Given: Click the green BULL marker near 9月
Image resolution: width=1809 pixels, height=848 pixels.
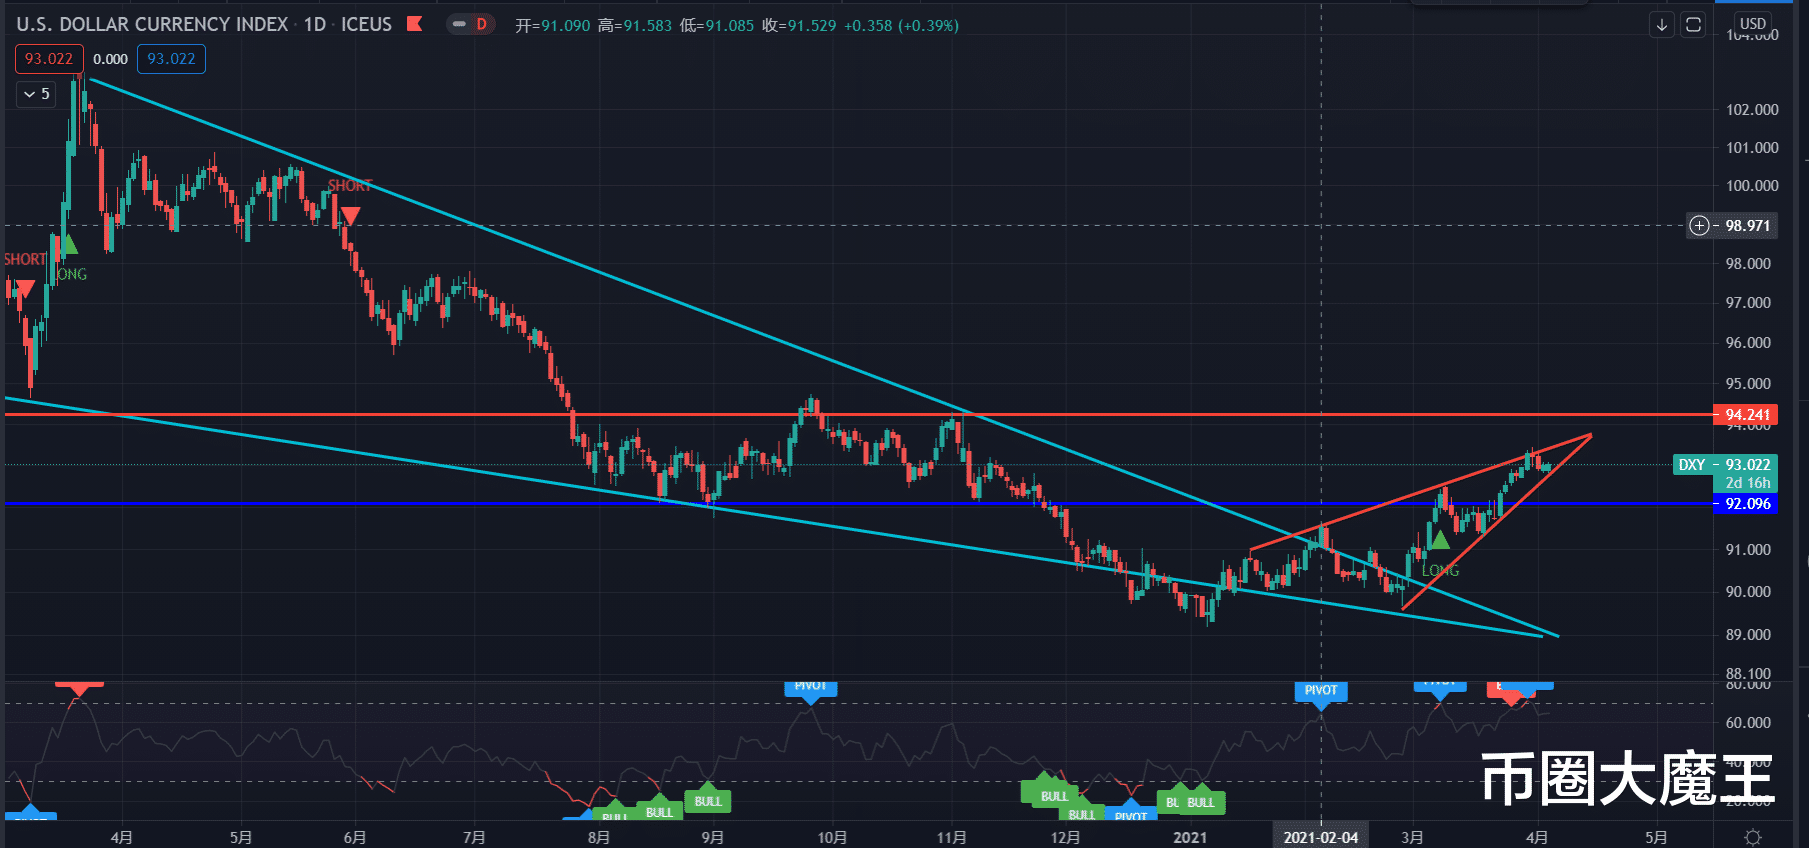Looking at the screenshot, I should [x=708, y=800].
